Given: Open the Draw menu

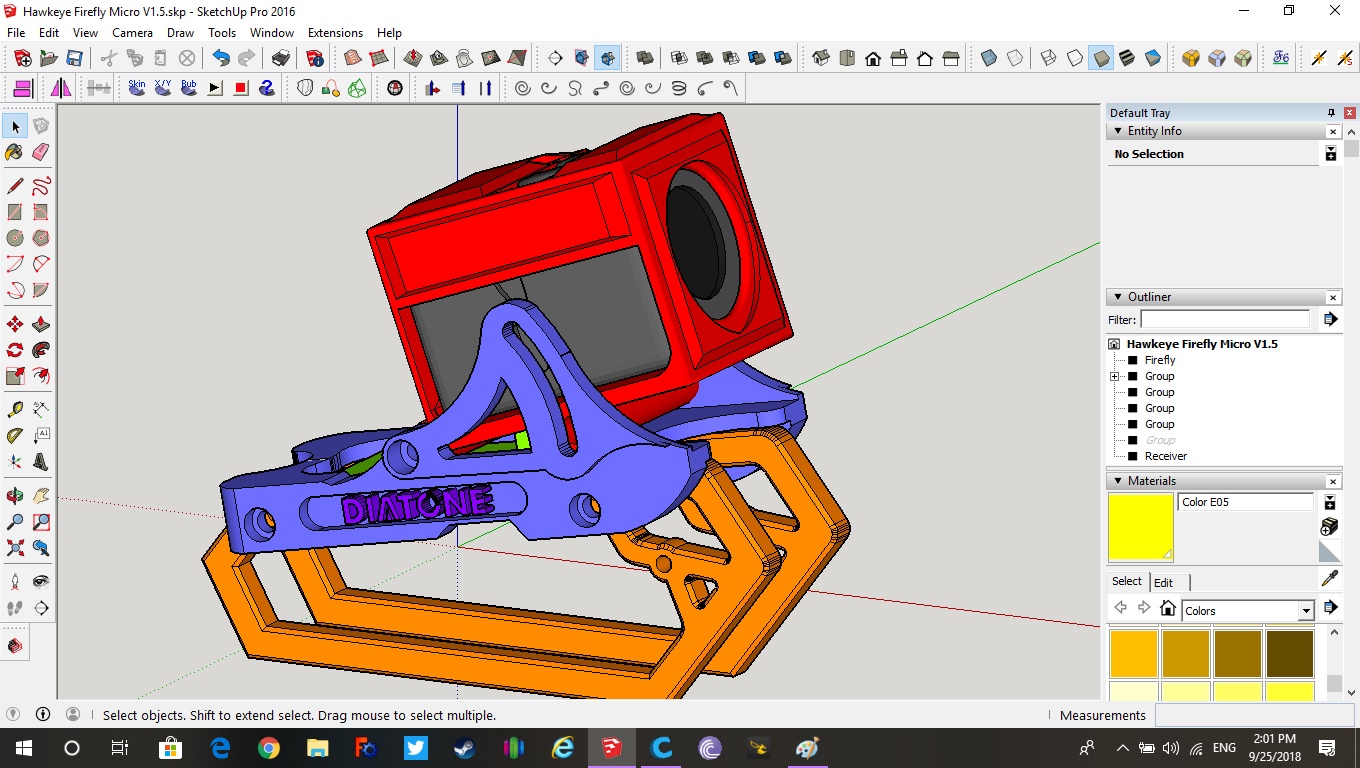Looking at the screenshot, I should 181,33.
